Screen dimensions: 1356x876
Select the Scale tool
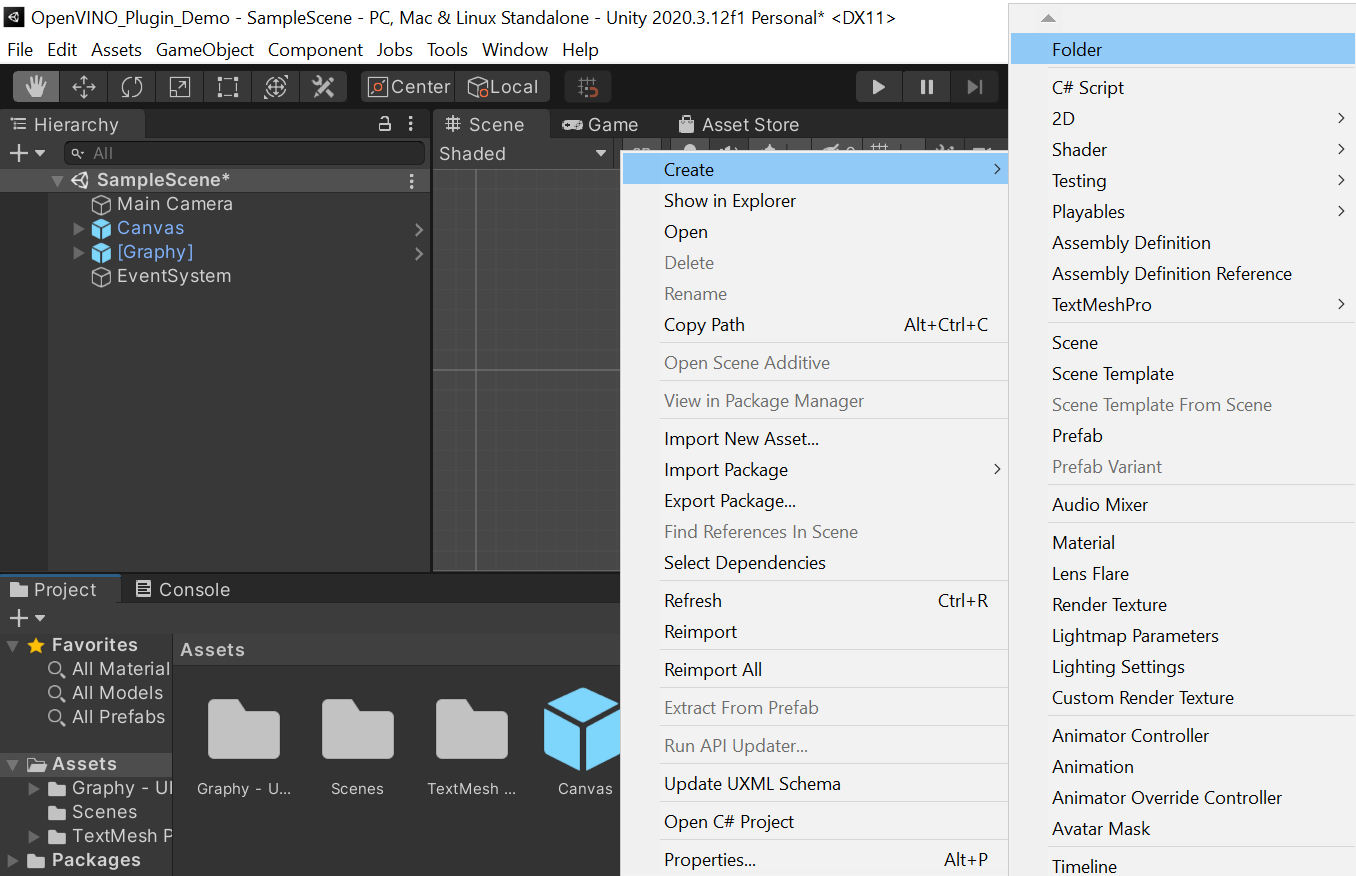click(180, 87)
